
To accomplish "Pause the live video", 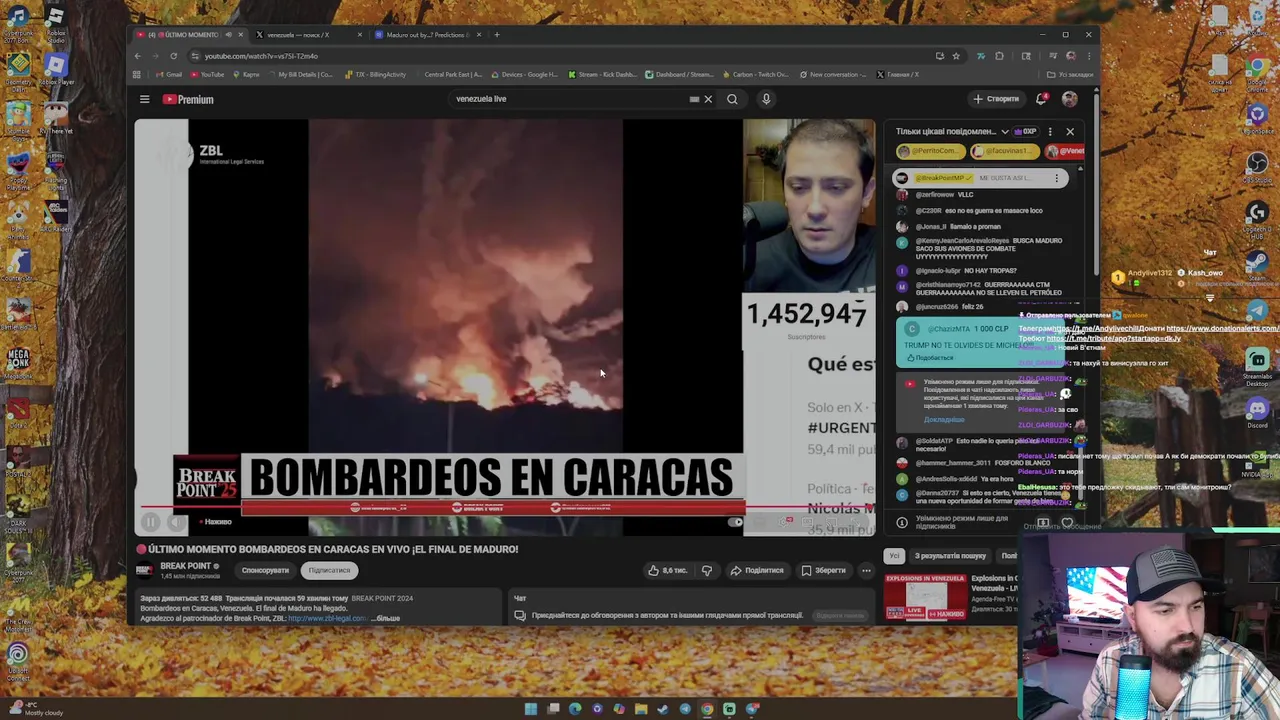I will point(150,521).
